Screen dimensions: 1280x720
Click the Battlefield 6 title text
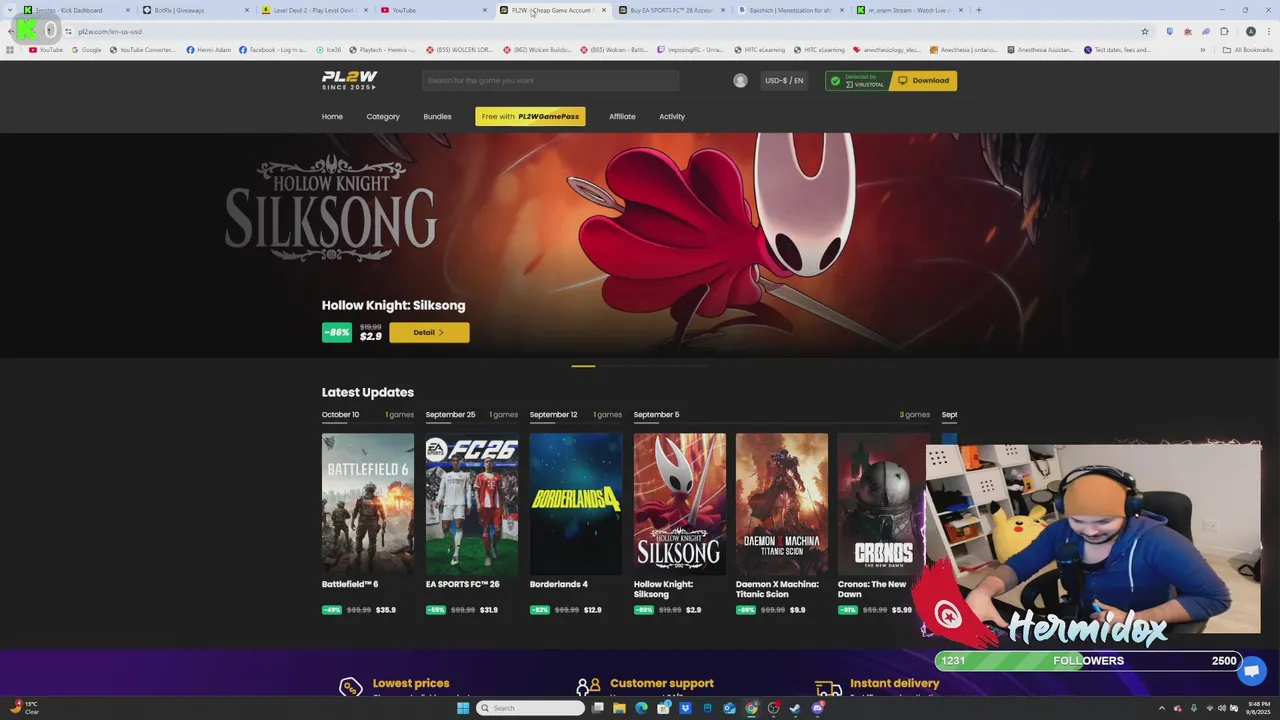tap(350, 584)
